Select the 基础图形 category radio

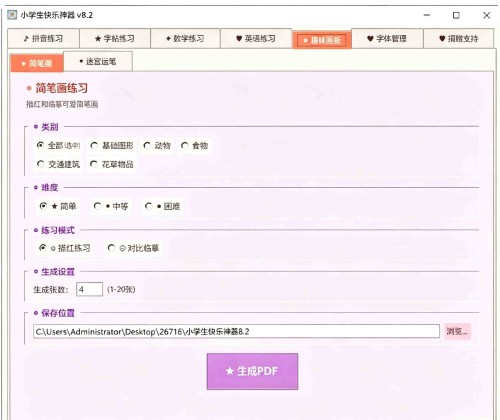tap(112, 146)
